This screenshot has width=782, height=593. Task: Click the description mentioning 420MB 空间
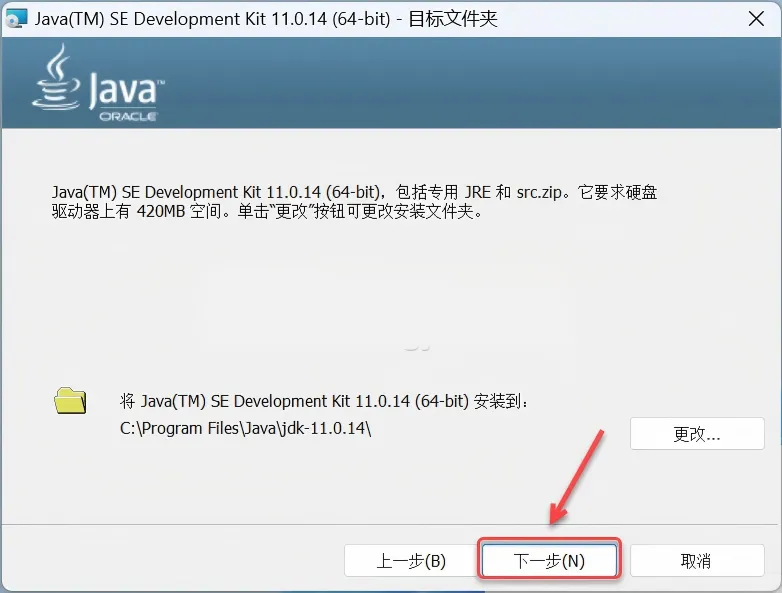click(x=354, y=202)
